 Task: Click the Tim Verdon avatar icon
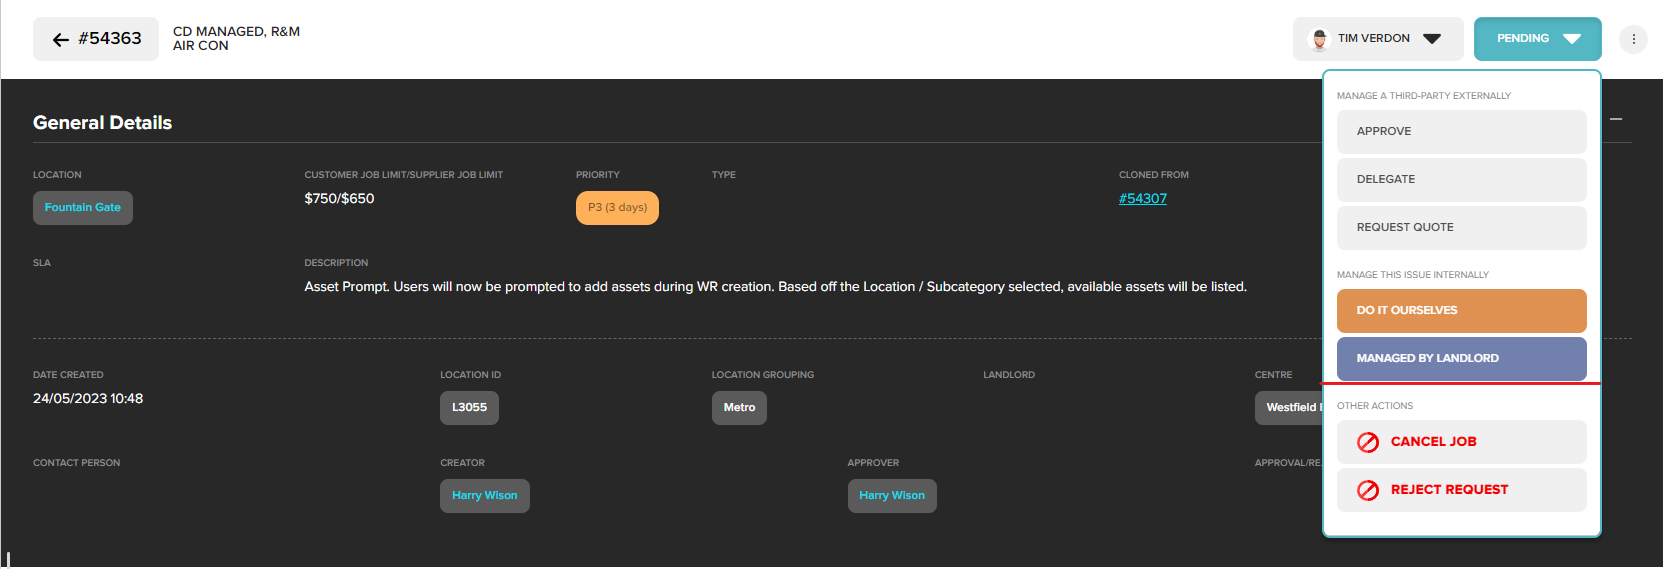click(x=1319, y=39)
